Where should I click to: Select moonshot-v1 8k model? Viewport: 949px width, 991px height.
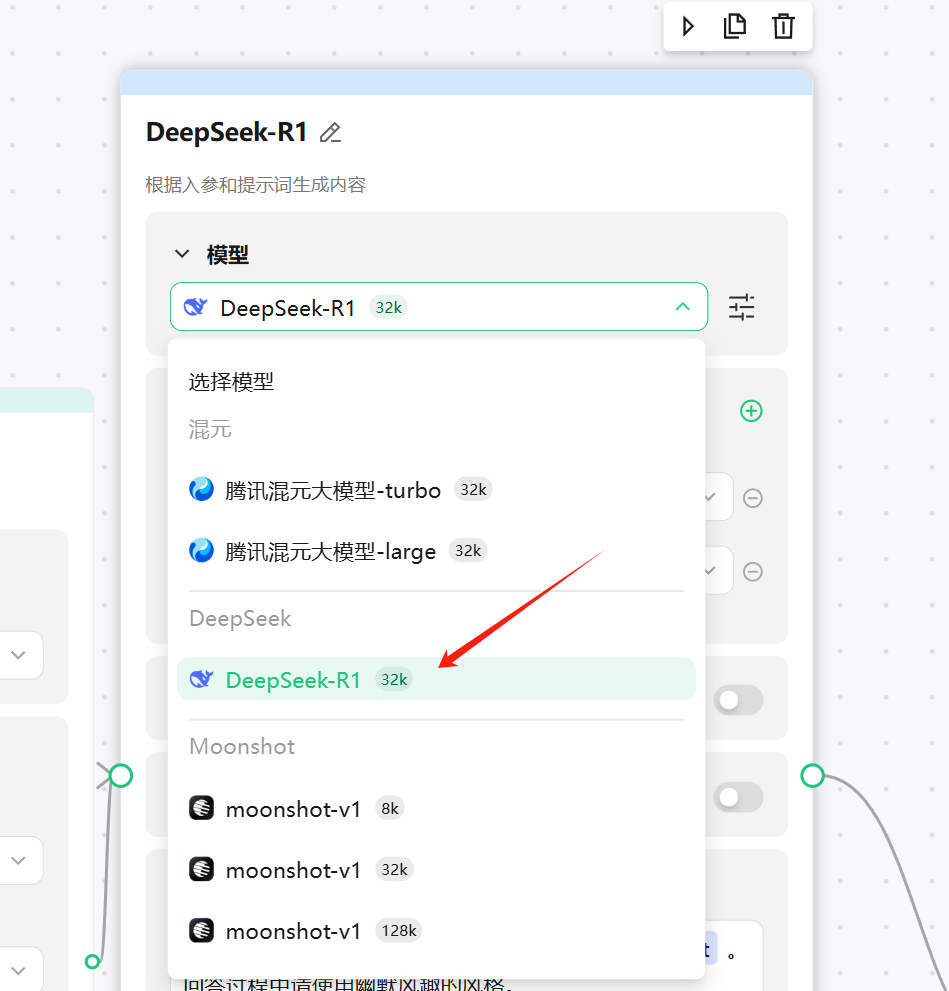click(x=436, y=809)
